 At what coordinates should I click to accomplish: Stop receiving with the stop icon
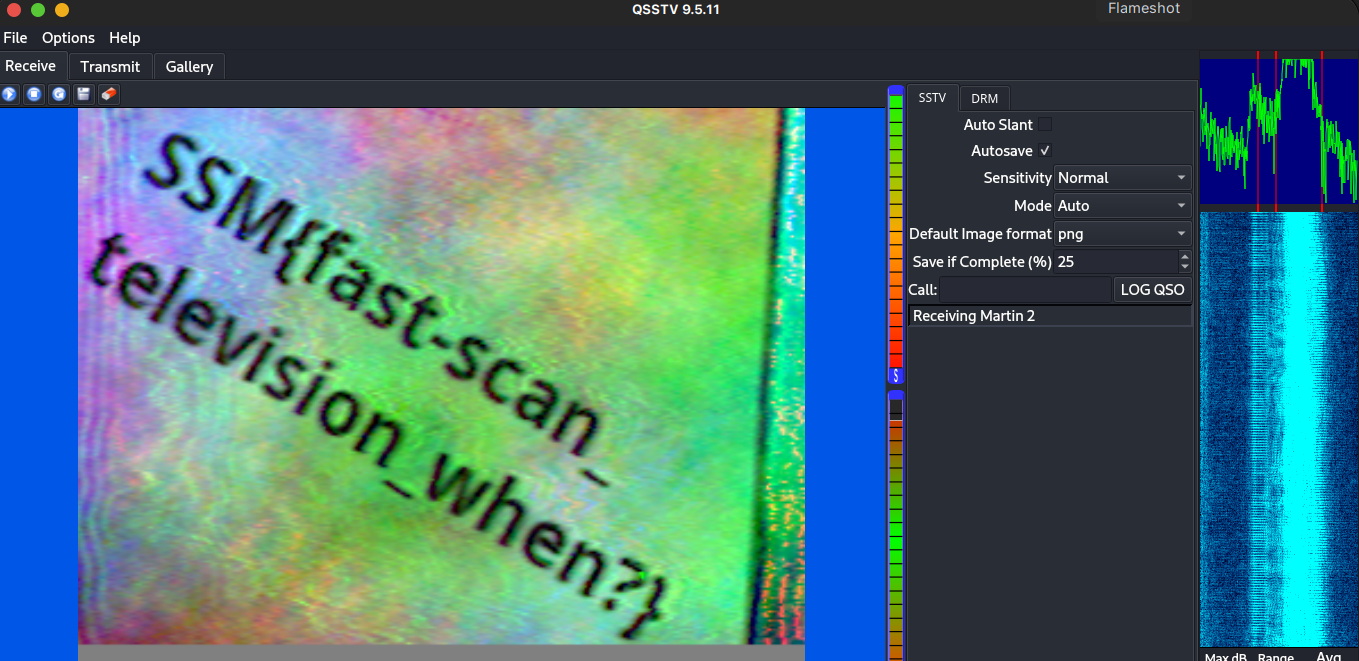coord(34,94)
